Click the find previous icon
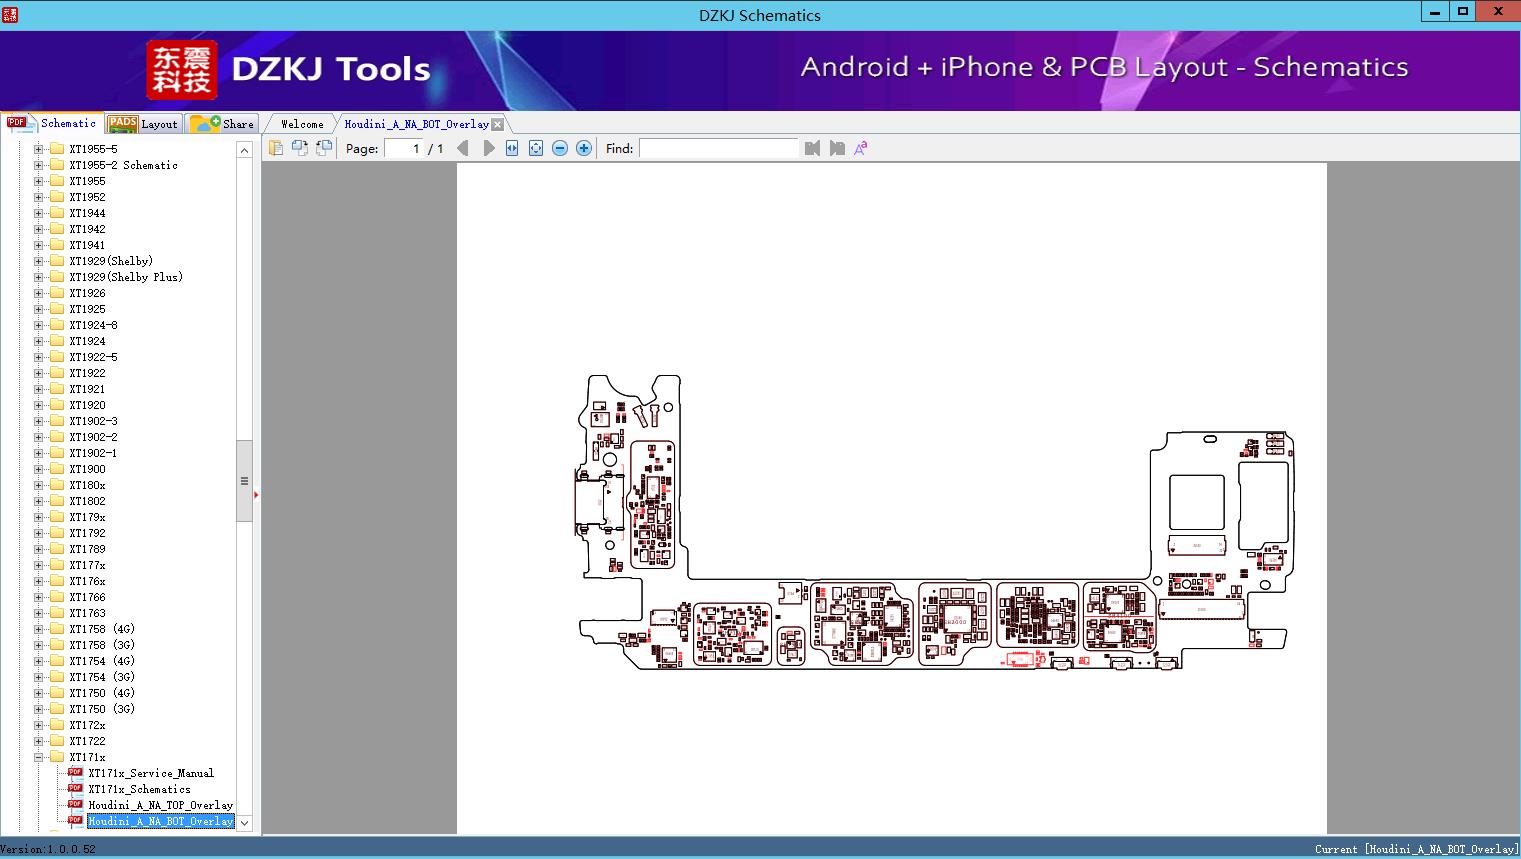 (812, 148)
